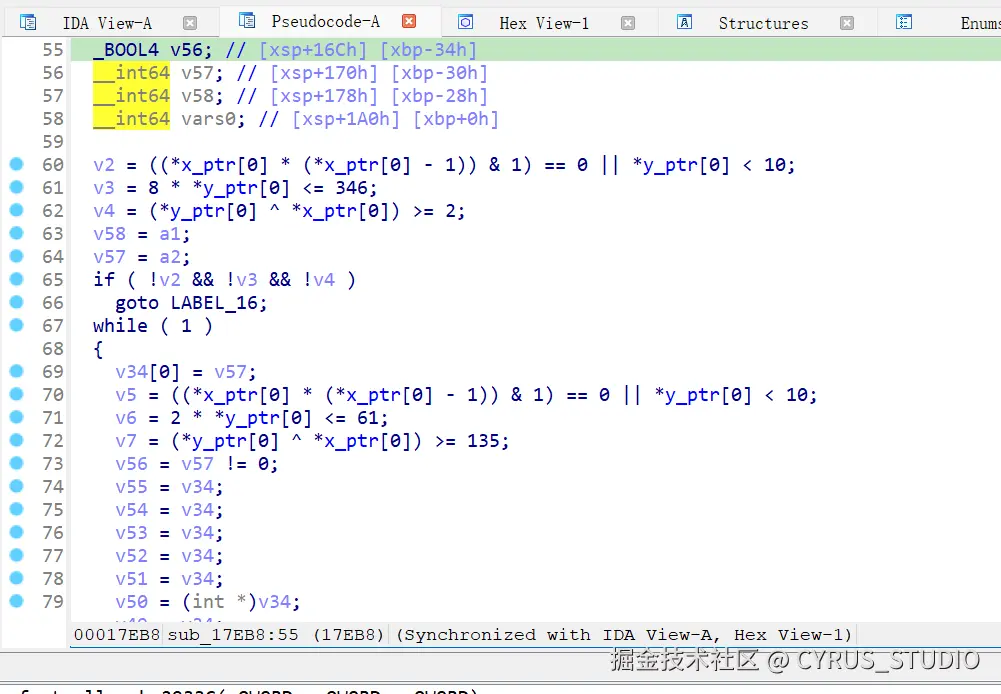Toggle breakpoint dot on line 64
Image resolution: width=1001 pixels, height=694 pixels.
click(17, 256)
